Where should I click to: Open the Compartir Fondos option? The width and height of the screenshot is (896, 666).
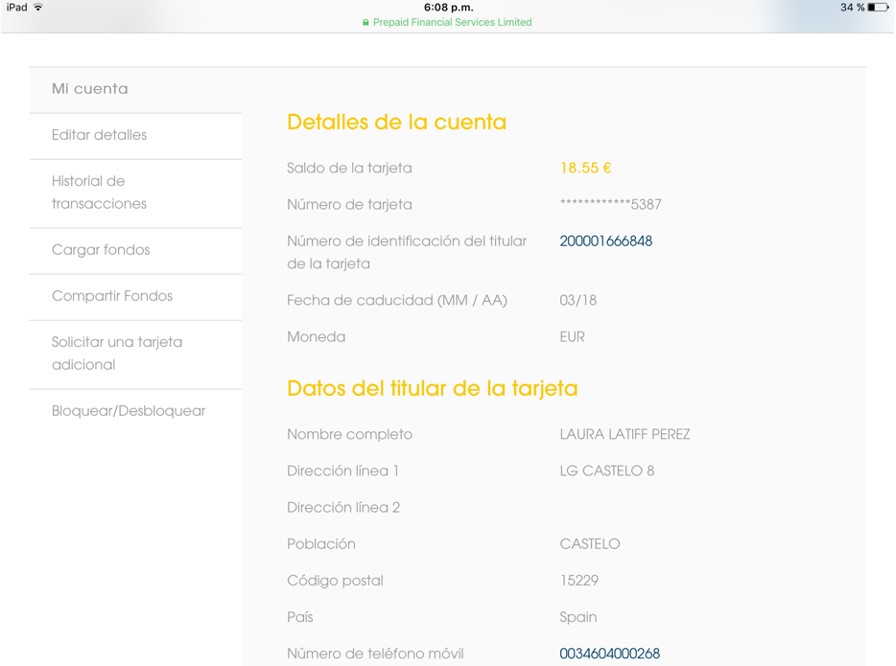[x=112, y=296]
